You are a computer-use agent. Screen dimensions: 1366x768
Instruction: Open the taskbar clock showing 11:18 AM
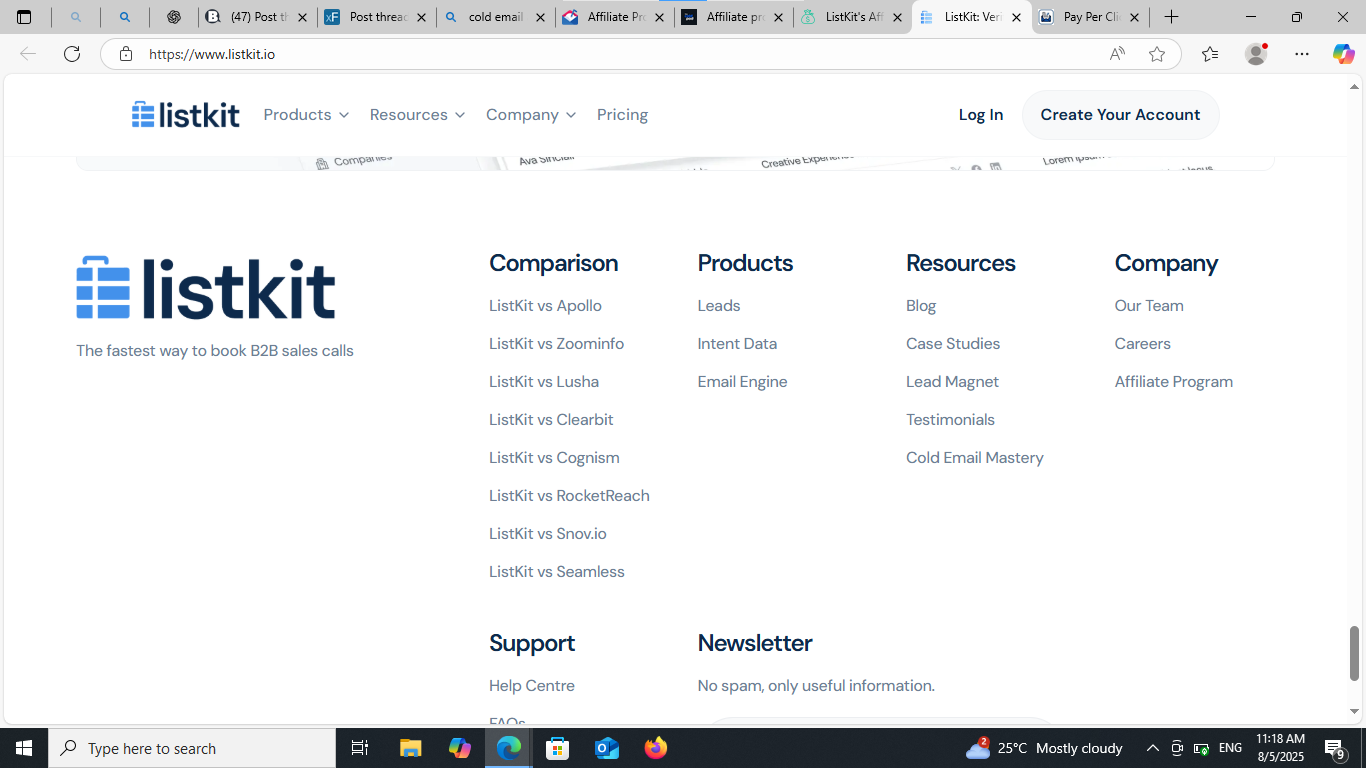1282,748
